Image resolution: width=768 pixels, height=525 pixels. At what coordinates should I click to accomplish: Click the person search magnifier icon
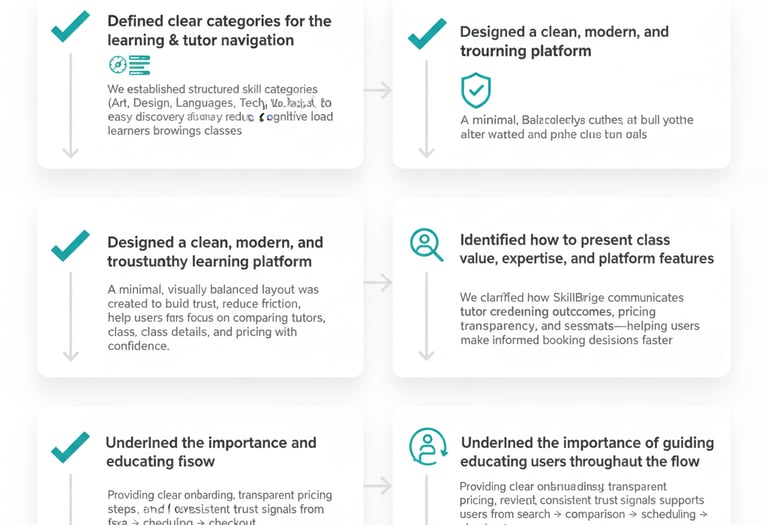[427, 245]
